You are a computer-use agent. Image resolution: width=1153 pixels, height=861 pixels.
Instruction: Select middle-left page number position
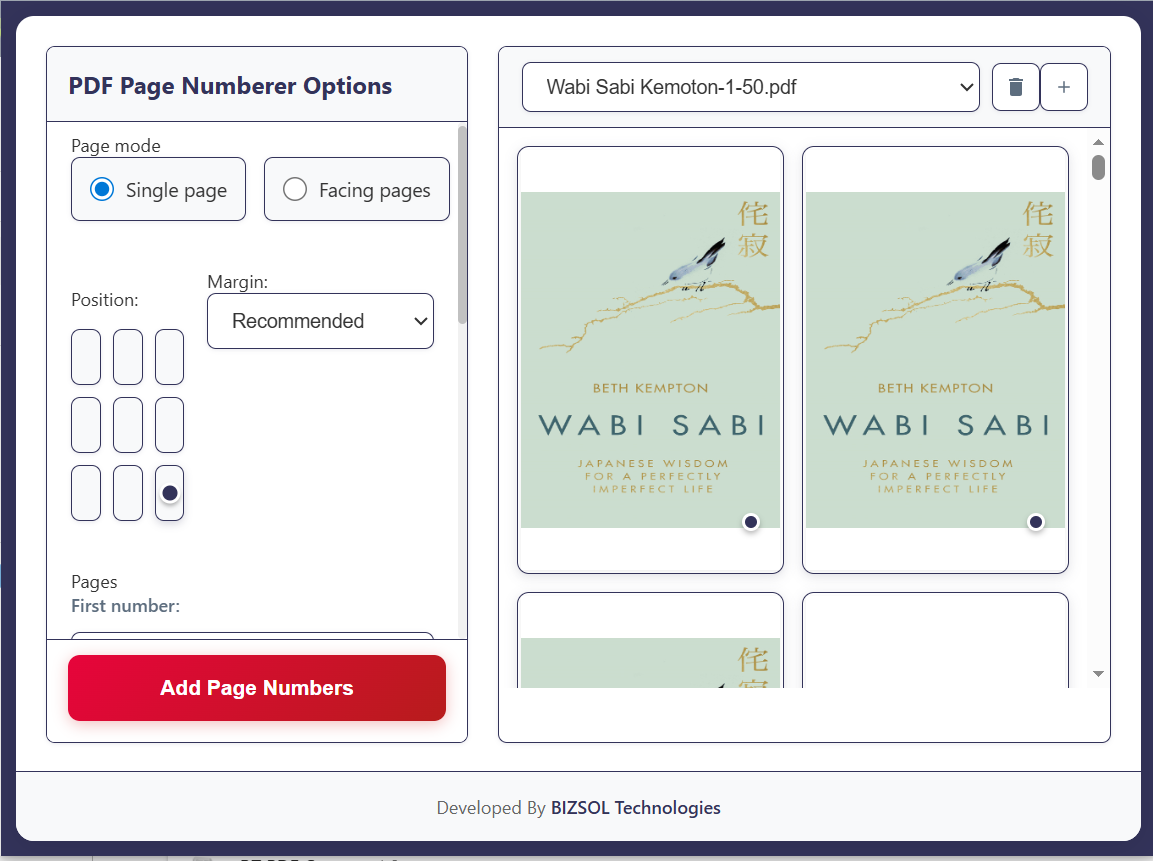pyautogui.click(x=86, y=425)
